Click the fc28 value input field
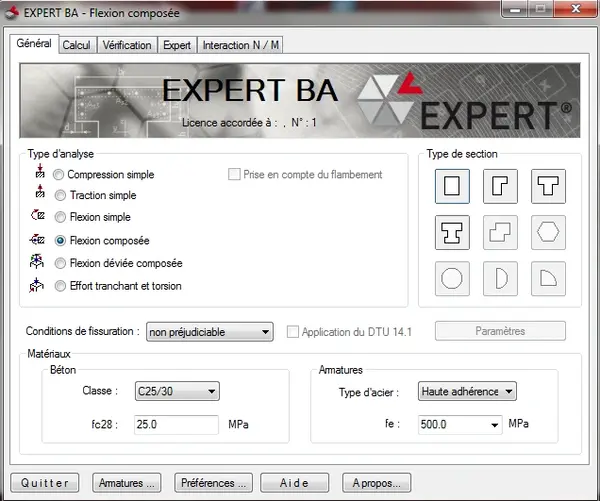 click(x=176, y=424)
